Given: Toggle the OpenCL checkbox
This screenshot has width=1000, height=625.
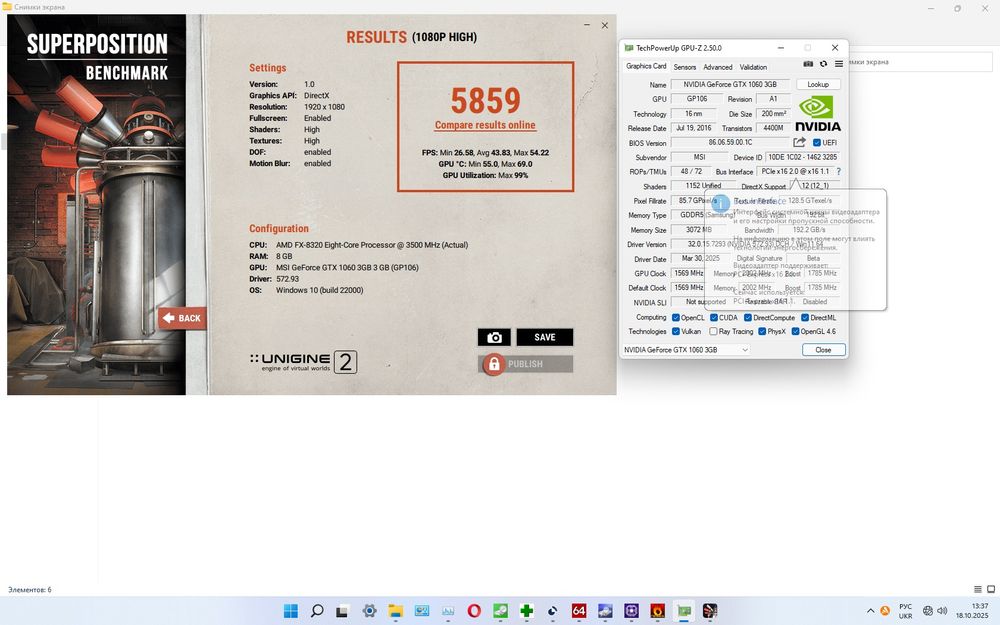Looking at the screenshot, I should point(675,318).
